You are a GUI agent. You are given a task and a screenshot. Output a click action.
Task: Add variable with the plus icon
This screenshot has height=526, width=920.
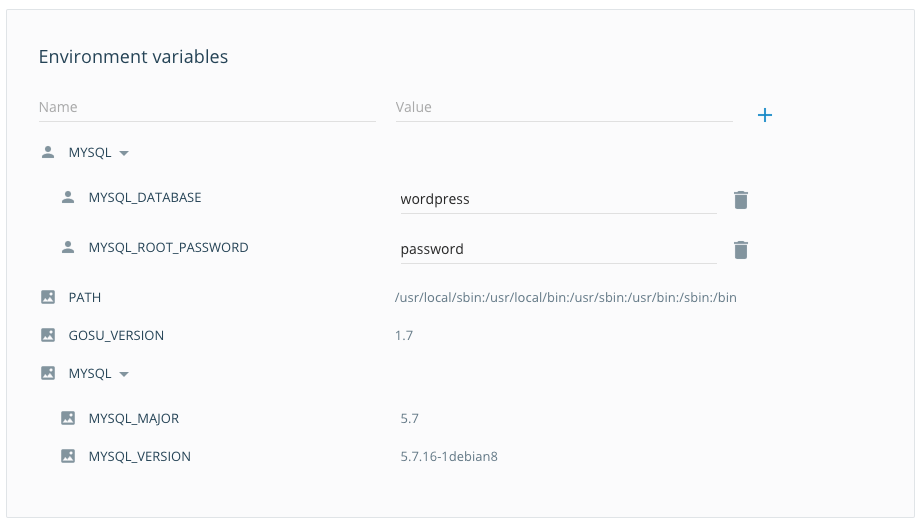click(765, 115)
